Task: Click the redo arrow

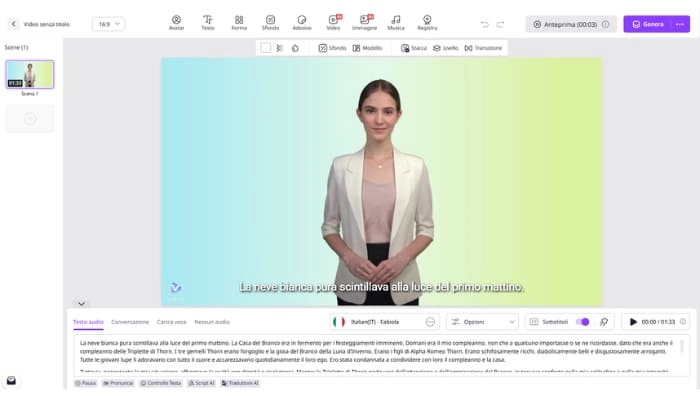Action: pos(500,25)
